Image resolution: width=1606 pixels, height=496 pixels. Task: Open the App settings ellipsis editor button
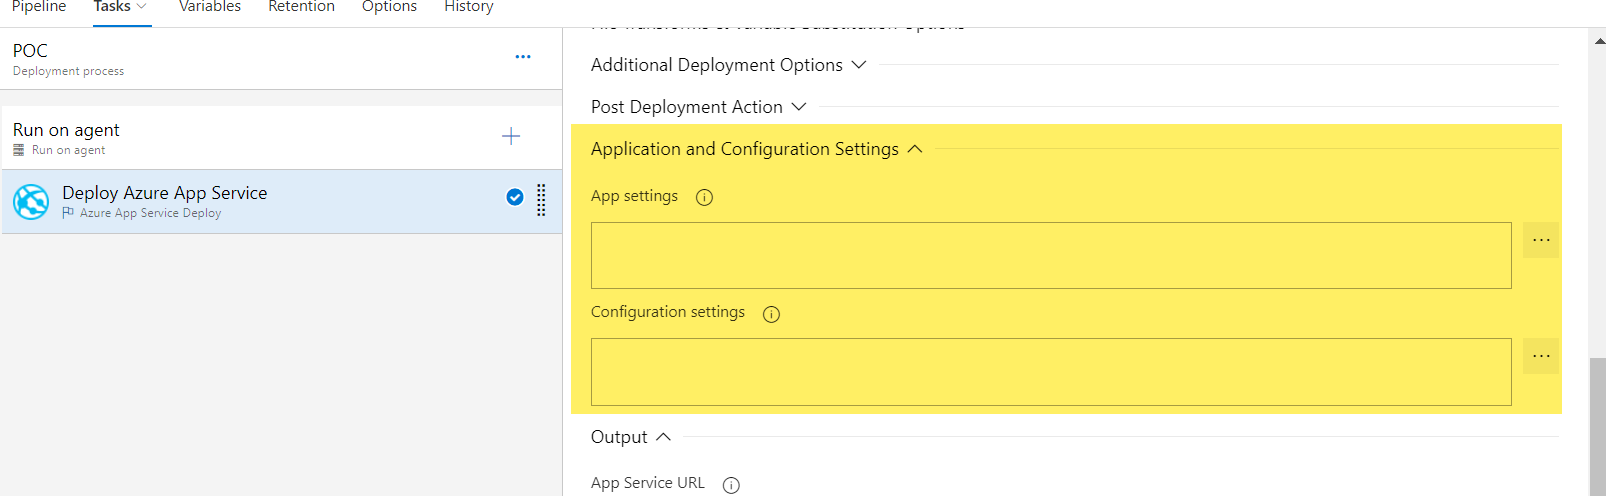pos(1541,240)
